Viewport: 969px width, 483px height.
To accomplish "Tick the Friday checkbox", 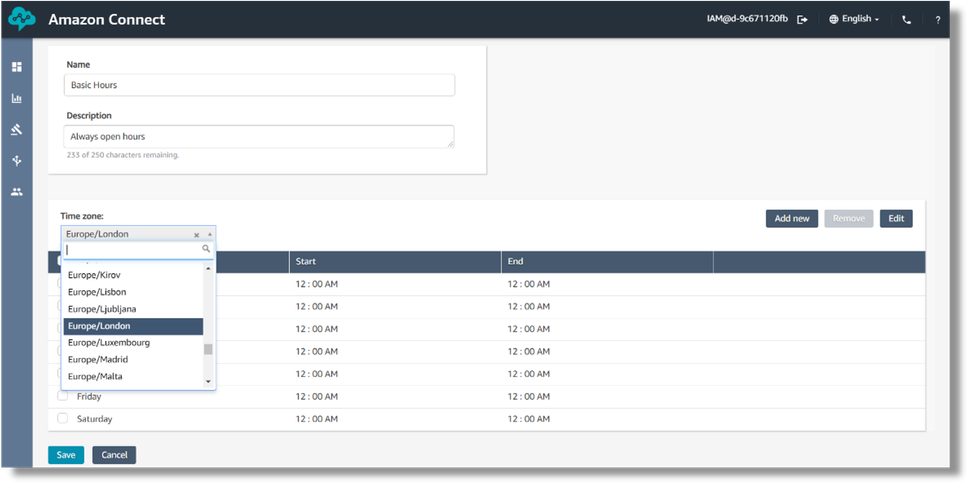I will point(62,396).
